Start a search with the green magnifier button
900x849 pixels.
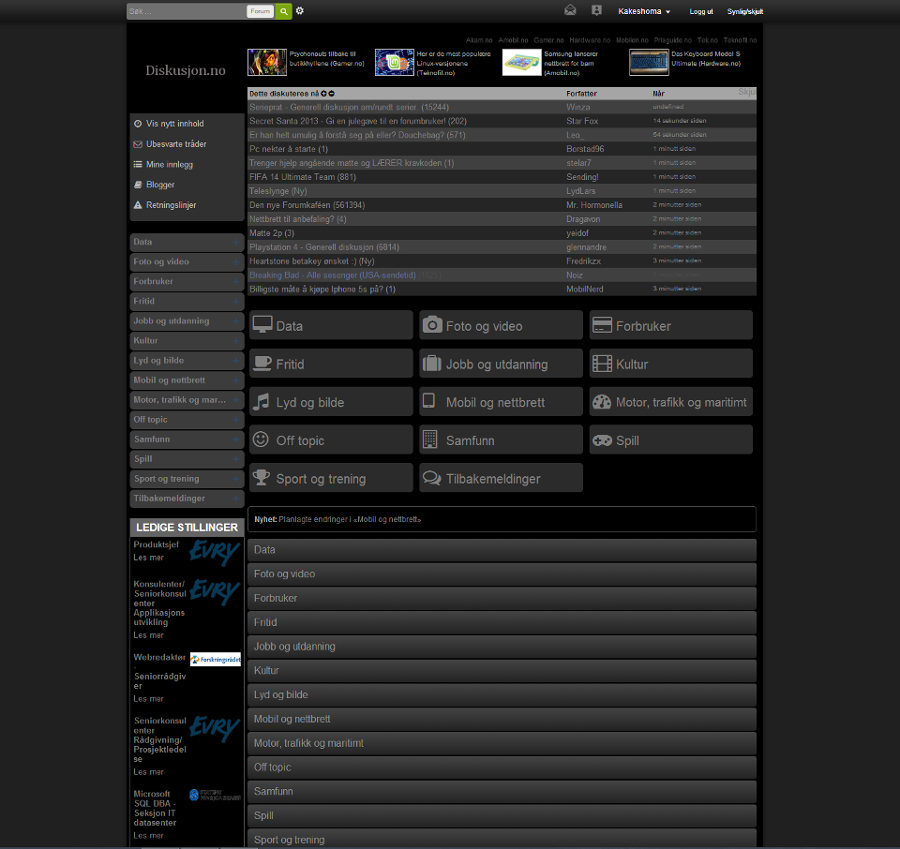click(x=282, y=10)
